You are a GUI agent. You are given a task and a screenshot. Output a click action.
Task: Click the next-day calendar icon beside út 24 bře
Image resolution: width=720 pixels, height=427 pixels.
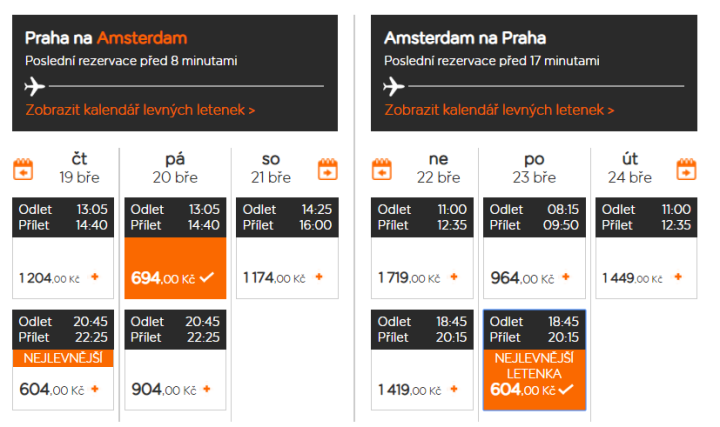[x=686, y=169]
